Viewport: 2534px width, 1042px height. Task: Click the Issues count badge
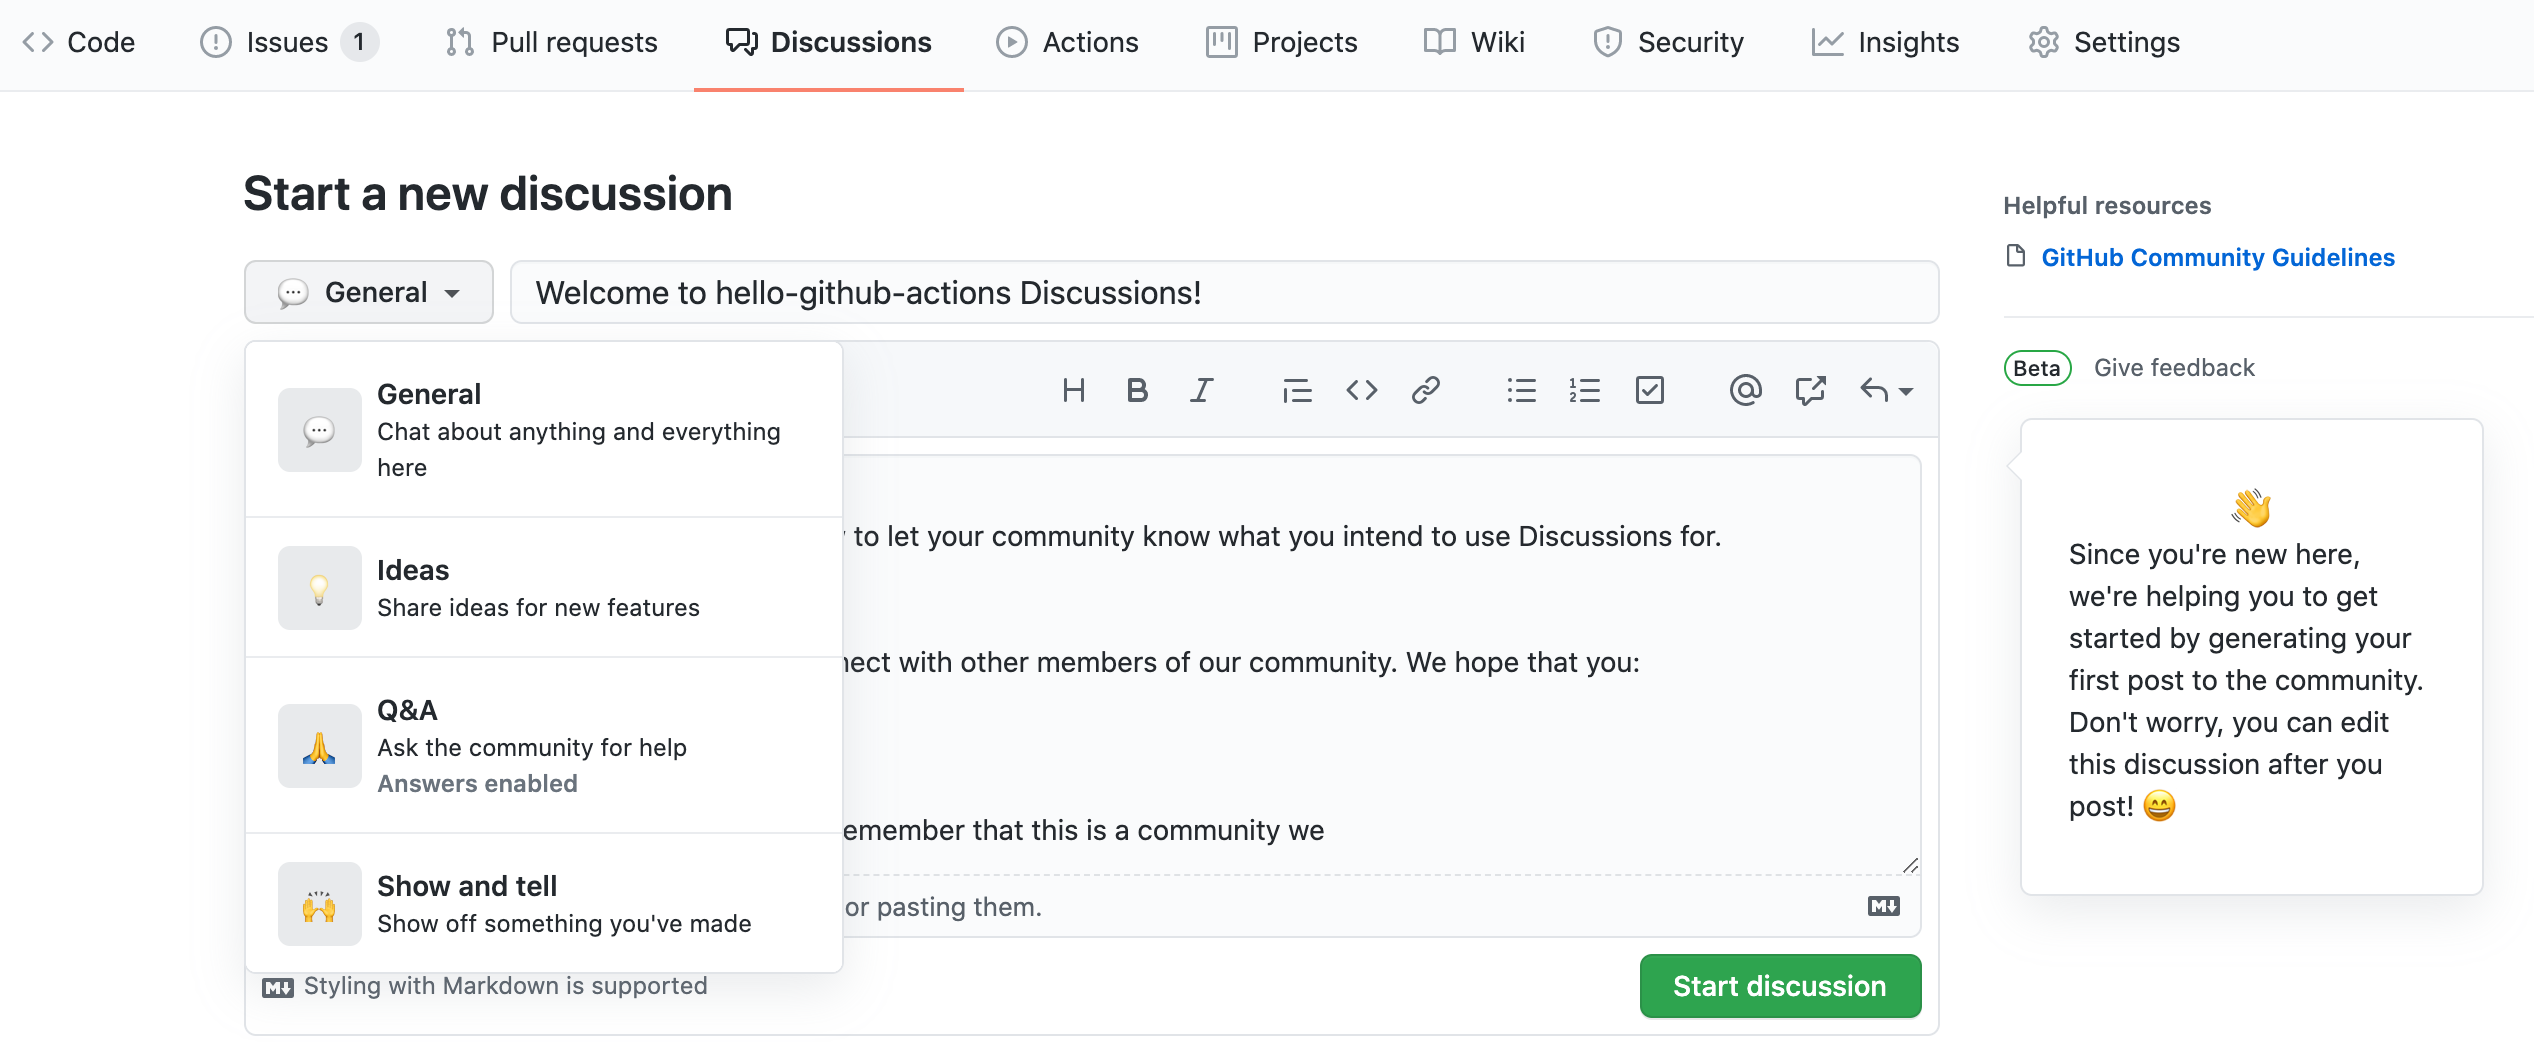pyautogui.click(x=359, y=42)
